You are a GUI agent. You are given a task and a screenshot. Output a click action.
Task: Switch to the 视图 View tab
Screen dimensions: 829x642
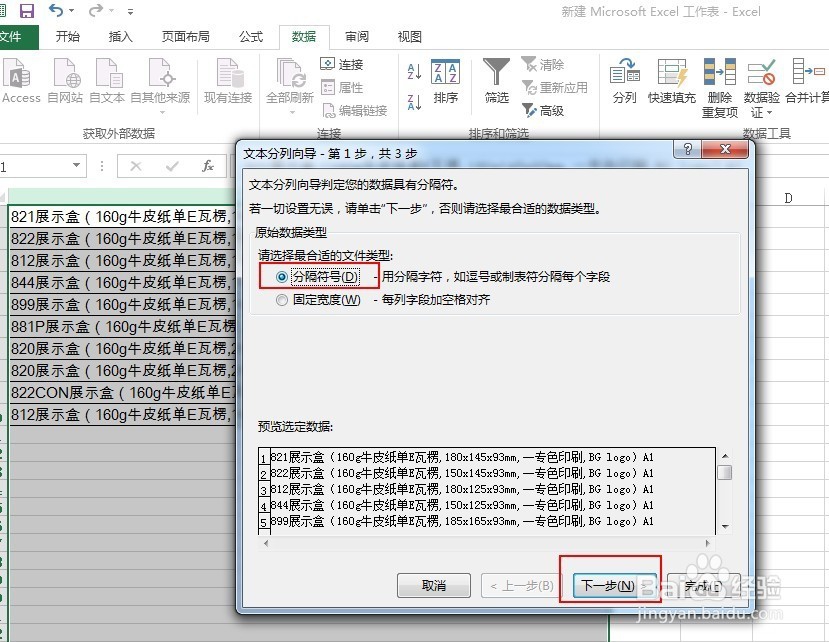click(410, 36)
